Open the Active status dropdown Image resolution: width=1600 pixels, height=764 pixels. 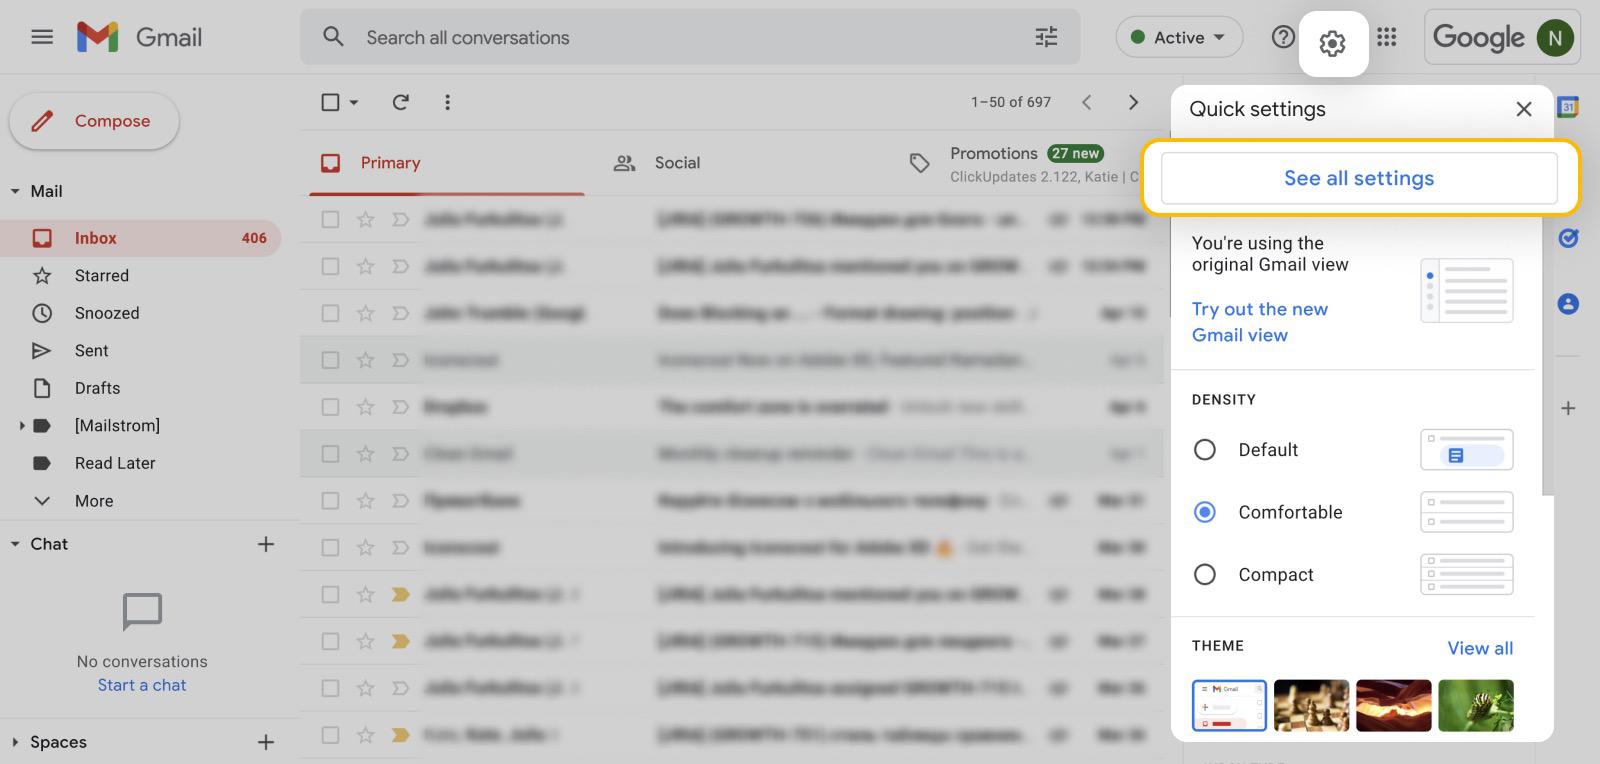pos(1179,38)
